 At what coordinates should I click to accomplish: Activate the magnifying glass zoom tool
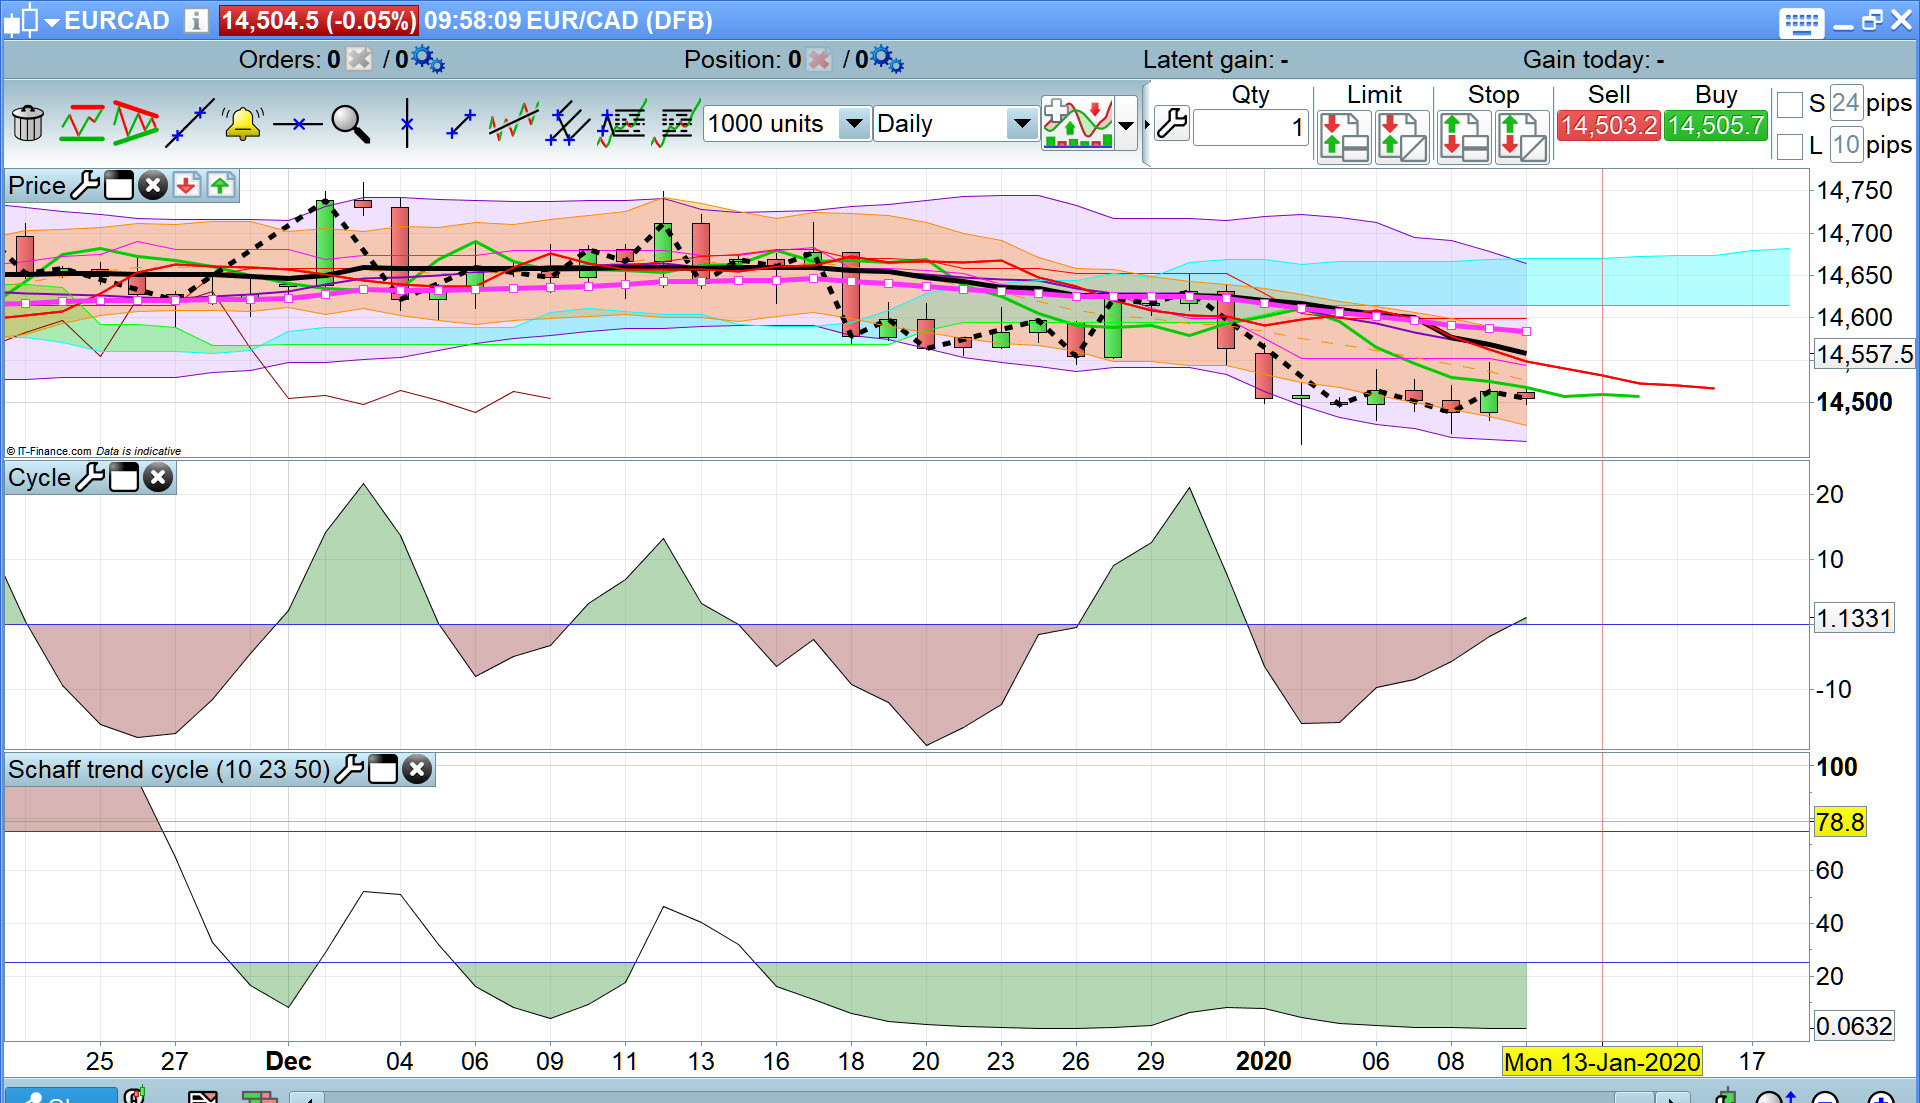pos(350,124)
